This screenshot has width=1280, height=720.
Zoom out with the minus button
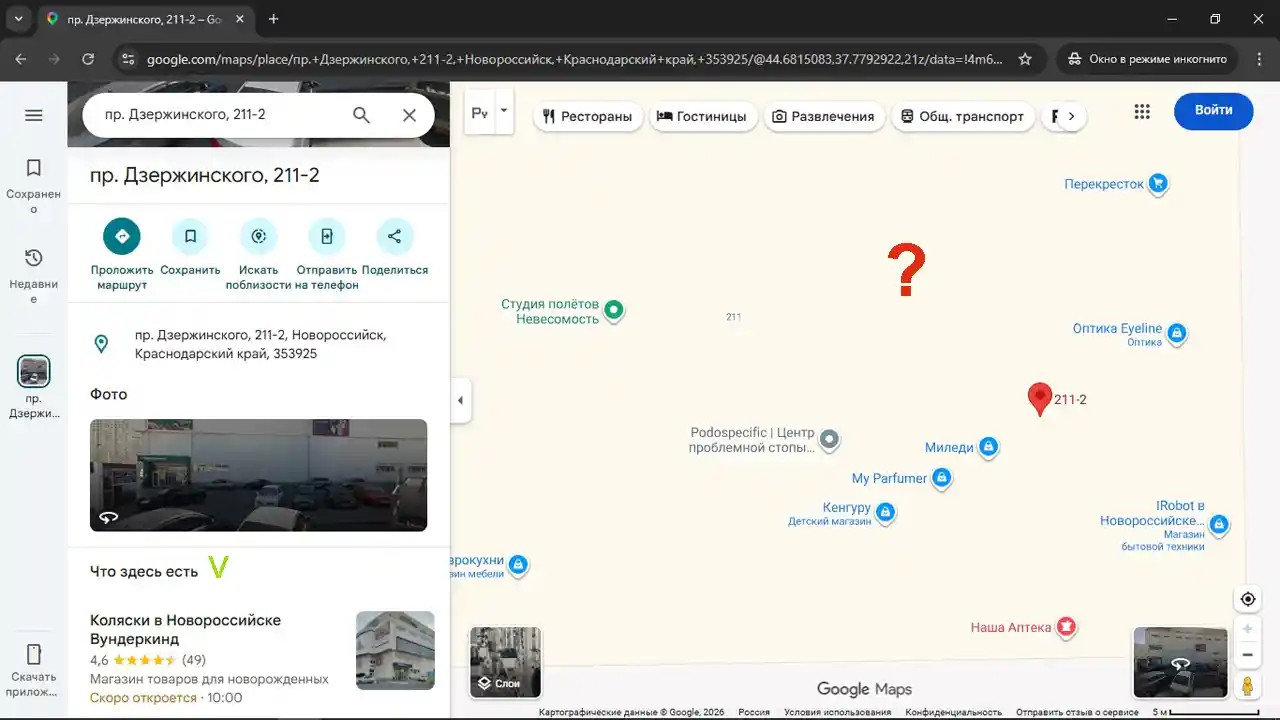tap(1247, 655)
